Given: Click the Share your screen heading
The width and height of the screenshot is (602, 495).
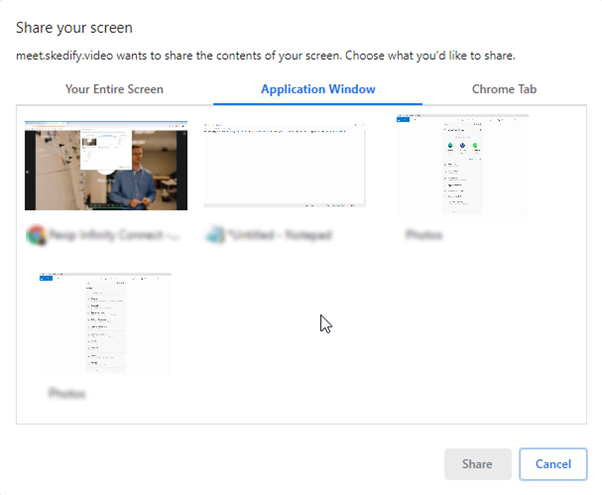Looking at the screenshot, I should click(x=74, y=28).
